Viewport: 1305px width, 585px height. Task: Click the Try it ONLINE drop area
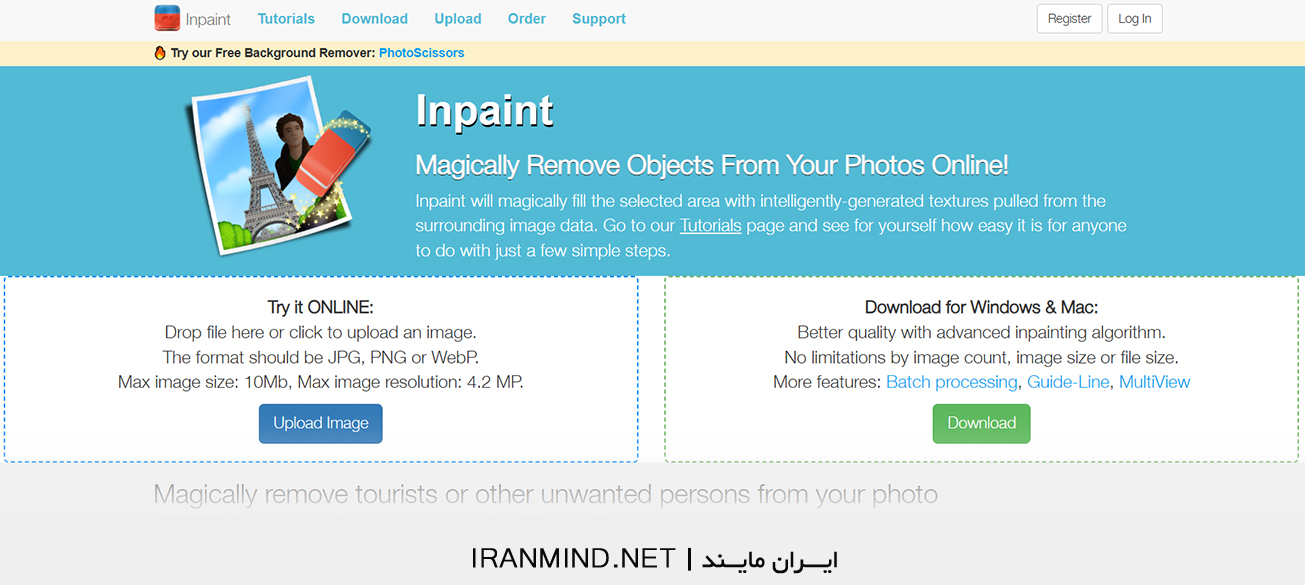point(320,345)
